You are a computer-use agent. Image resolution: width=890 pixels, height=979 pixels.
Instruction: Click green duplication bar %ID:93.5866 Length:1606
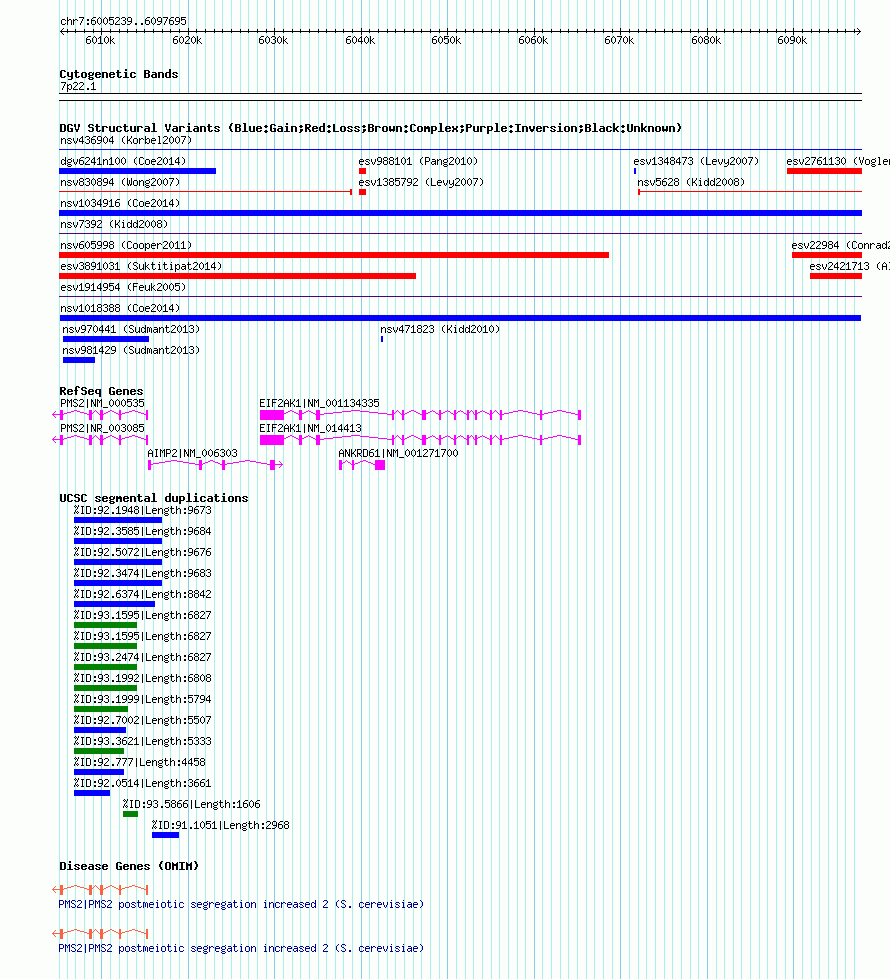(x=131, y=814)
